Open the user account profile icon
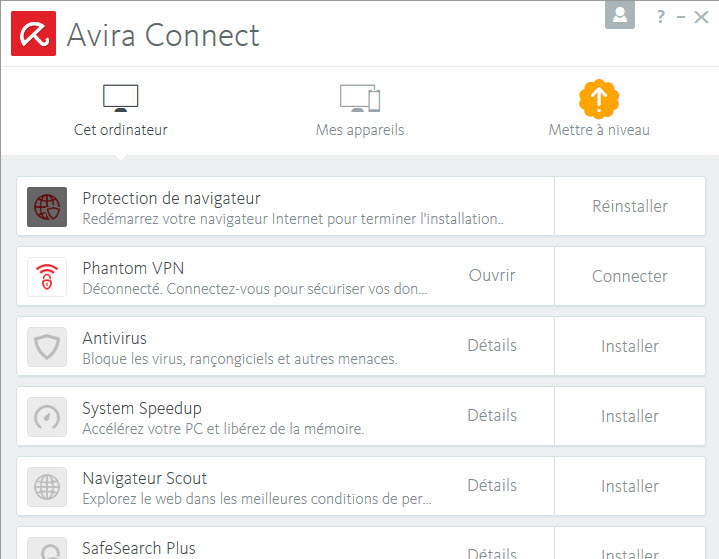719x559 pixels. (x=620, y=15)
